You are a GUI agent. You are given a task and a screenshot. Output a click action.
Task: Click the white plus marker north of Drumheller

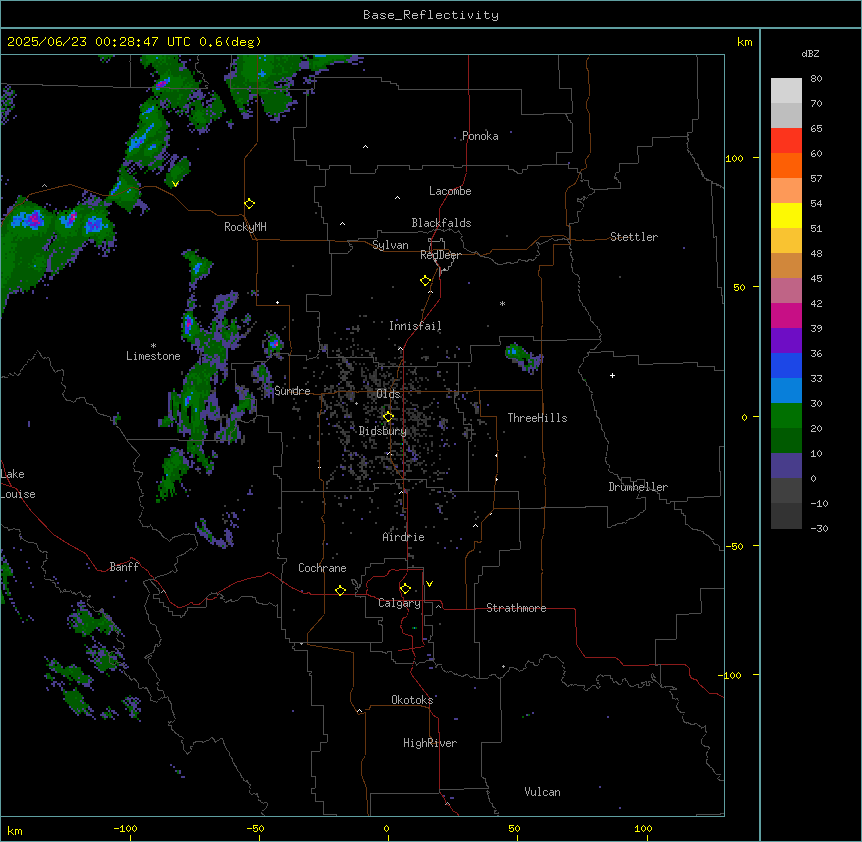click(x=612, y=375)
